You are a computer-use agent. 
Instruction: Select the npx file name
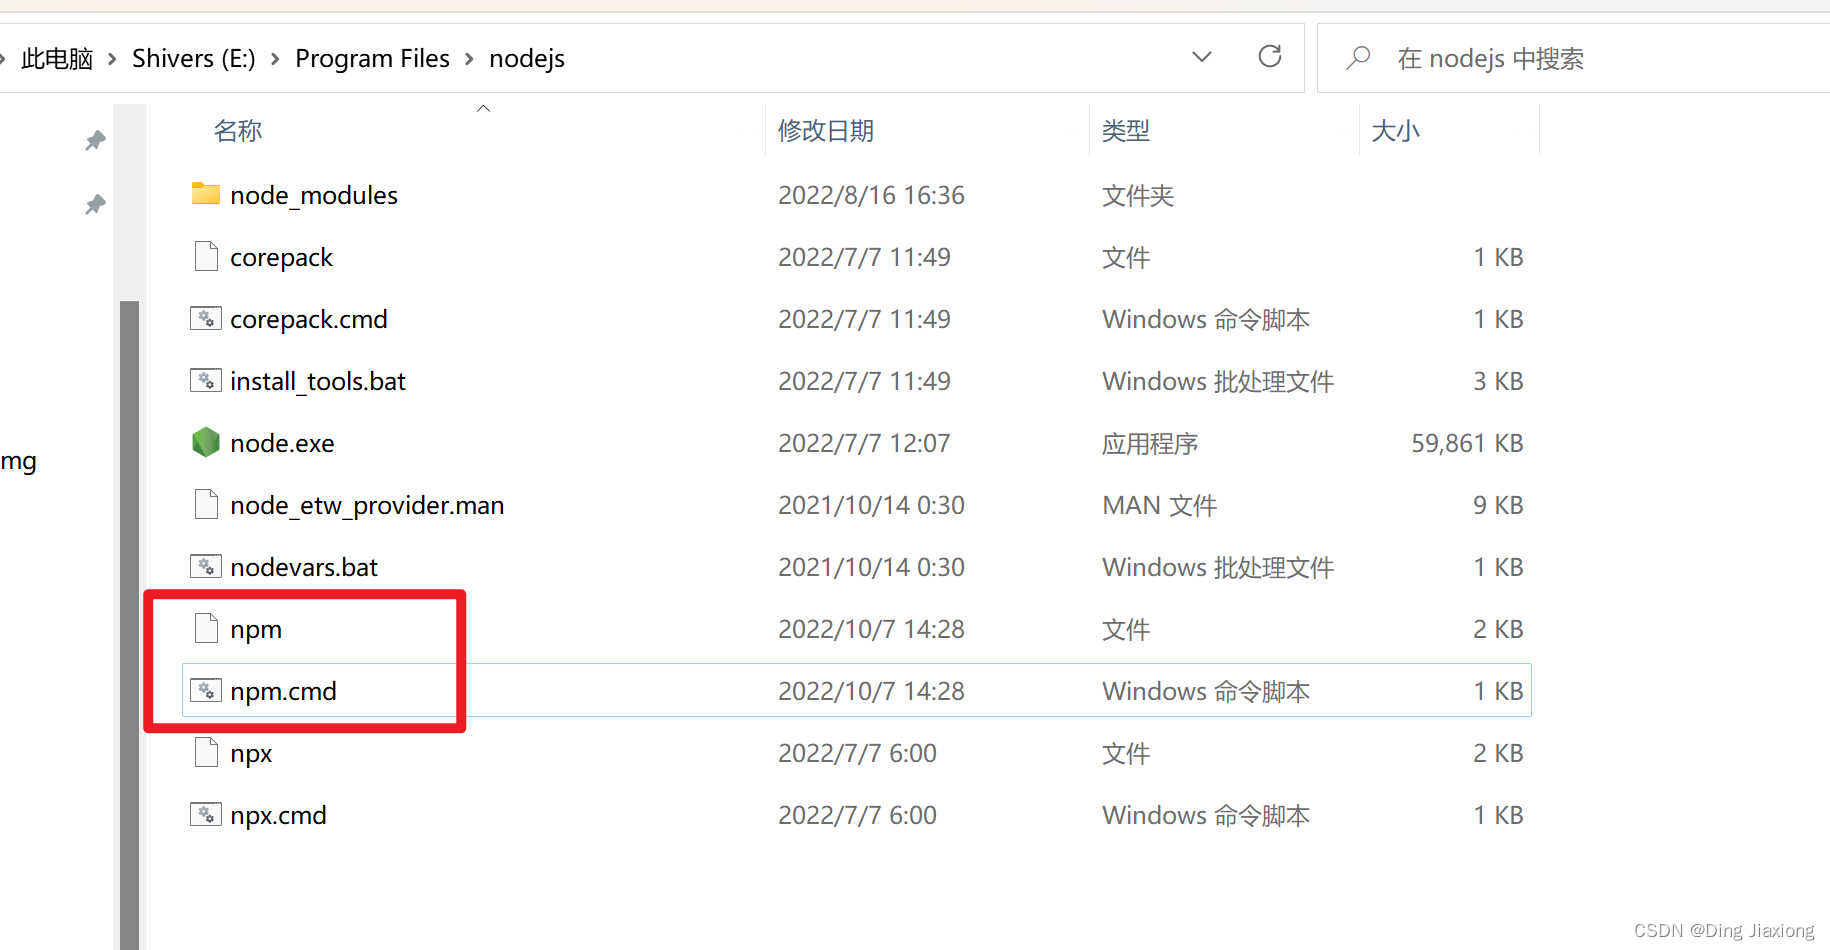[x=251, y=753]
